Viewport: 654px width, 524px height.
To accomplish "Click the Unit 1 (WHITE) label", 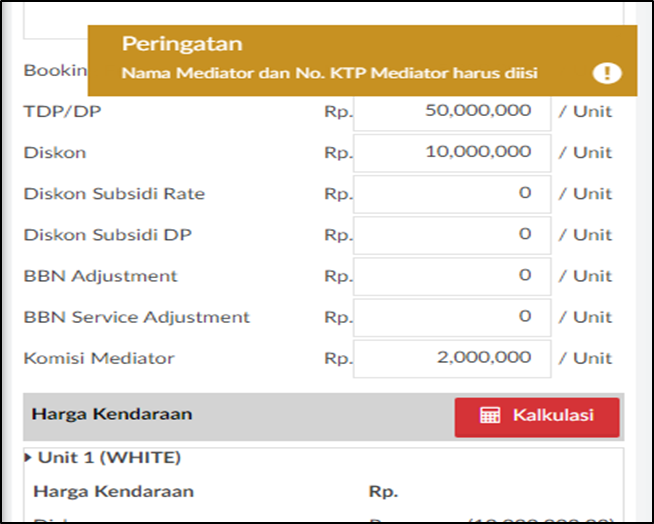I will [109, 458].
